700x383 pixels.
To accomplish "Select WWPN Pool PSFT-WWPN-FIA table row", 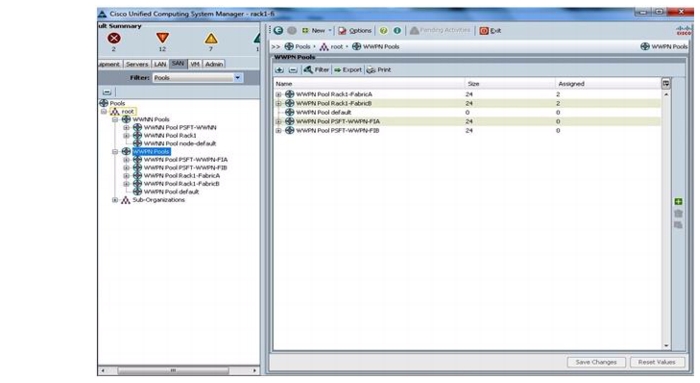I will [x=467, y=121].
